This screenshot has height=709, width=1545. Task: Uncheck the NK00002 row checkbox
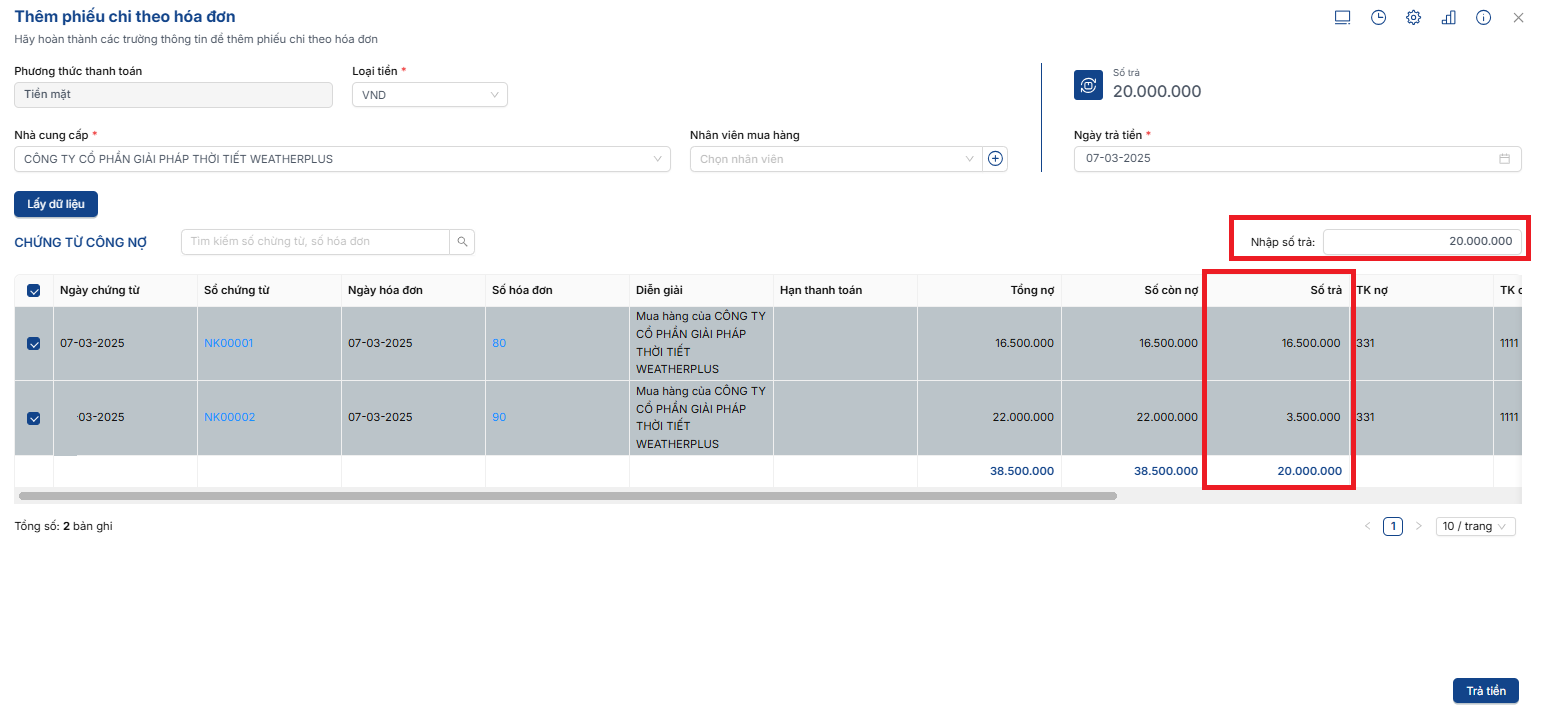(34, 418)
